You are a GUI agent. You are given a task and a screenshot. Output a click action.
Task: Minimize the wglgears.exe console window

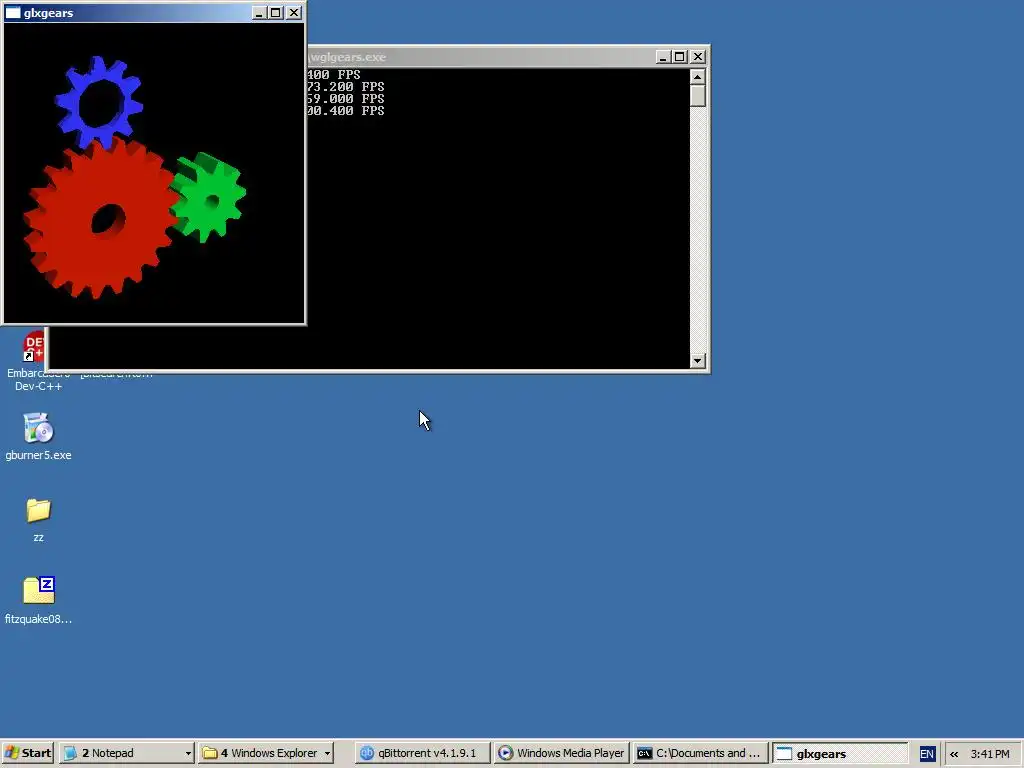[663, 57]
